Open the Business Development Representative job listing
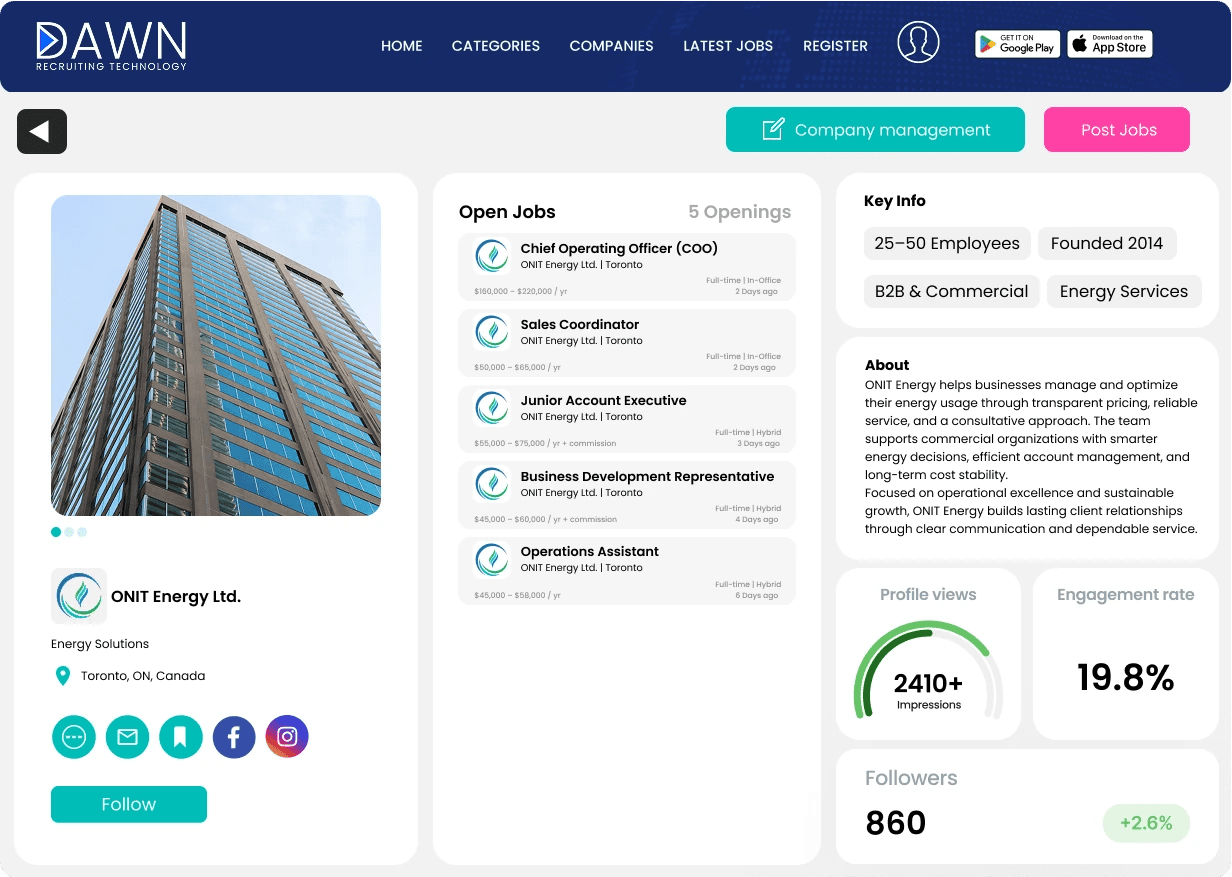 pyautogui.click(x=627, y=495)
